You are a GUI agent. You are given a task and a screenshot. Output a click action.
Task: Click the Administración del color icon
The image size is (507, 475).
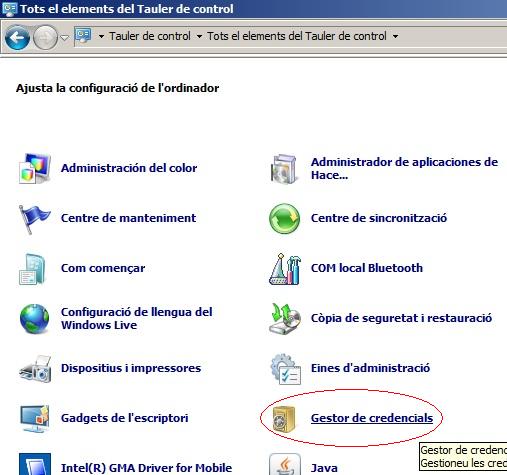(x=35, y=168)
